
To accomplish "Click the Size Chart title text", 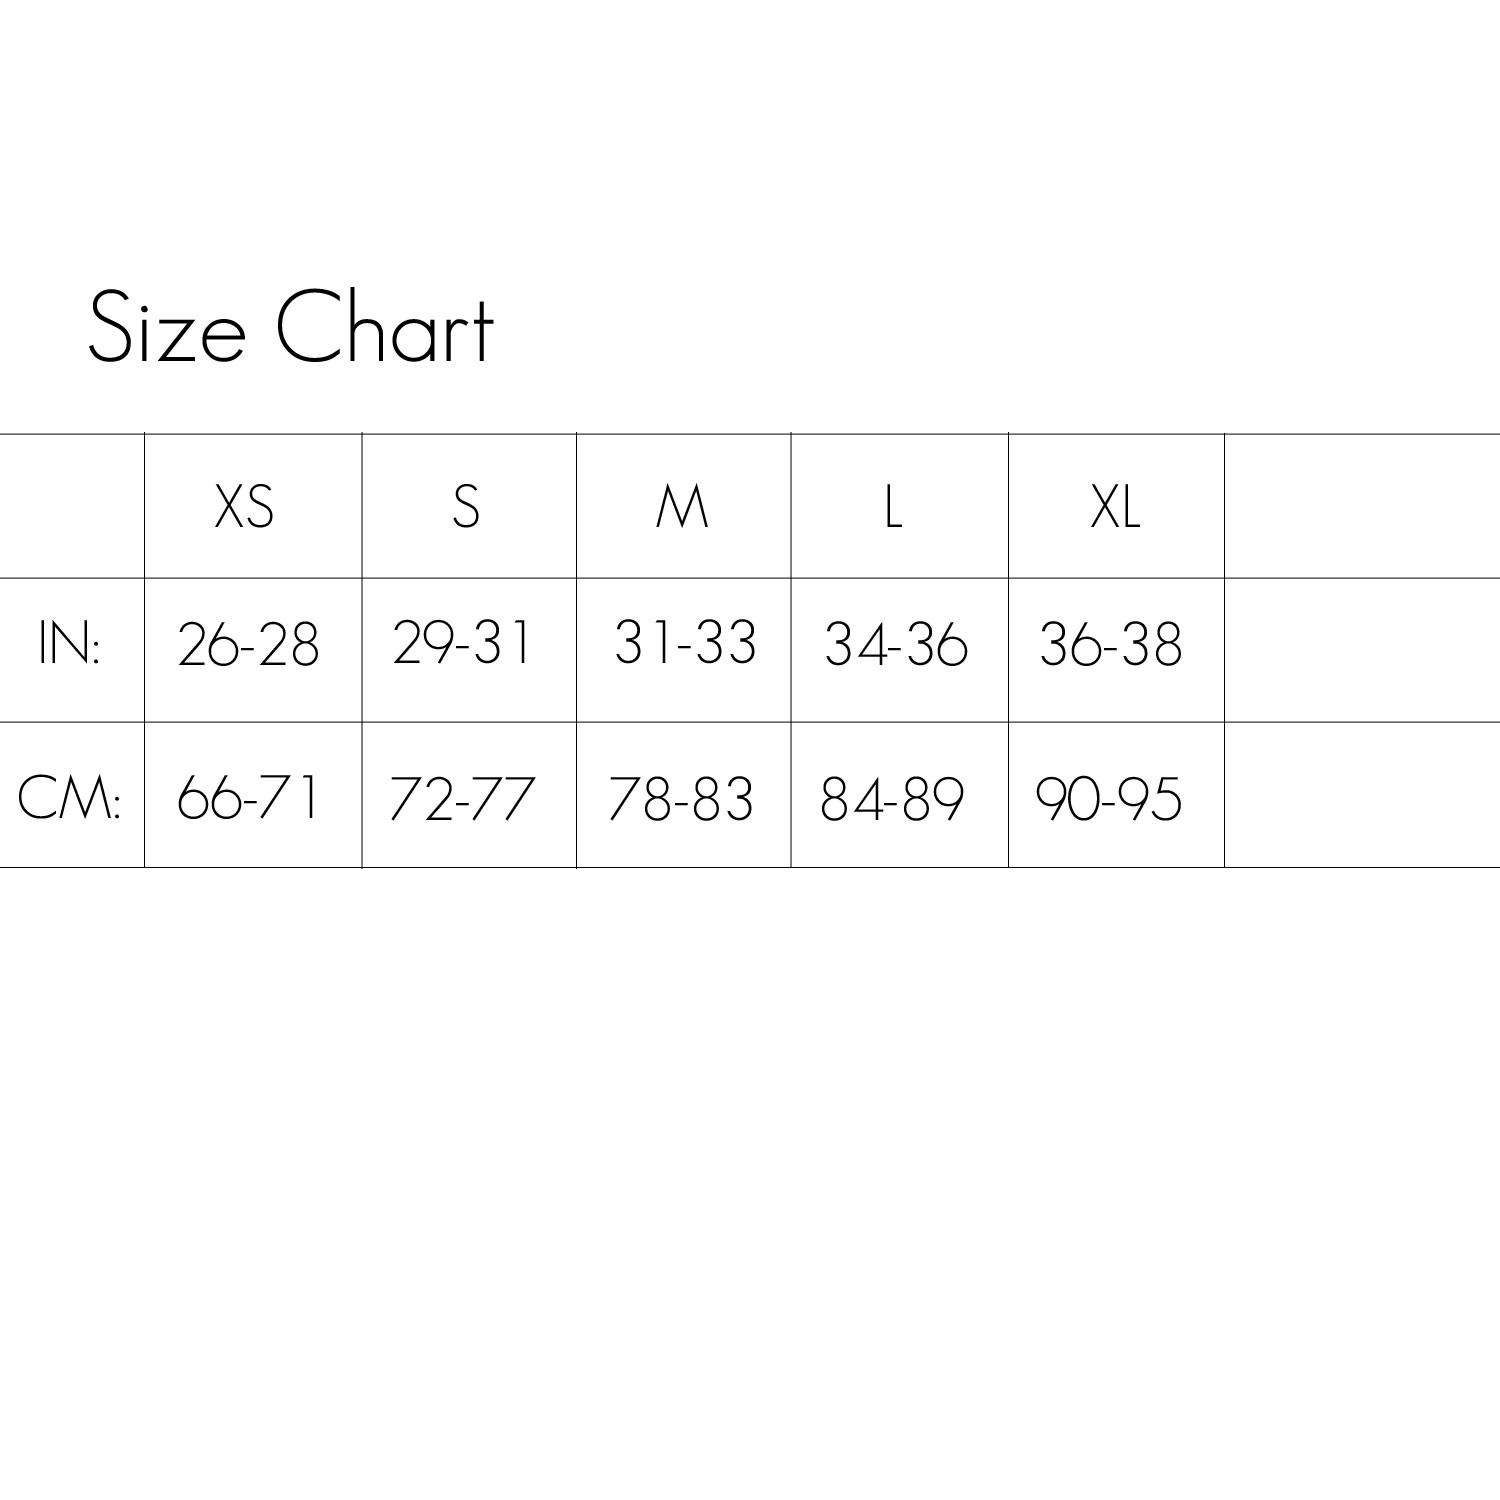I will (290, 327).
